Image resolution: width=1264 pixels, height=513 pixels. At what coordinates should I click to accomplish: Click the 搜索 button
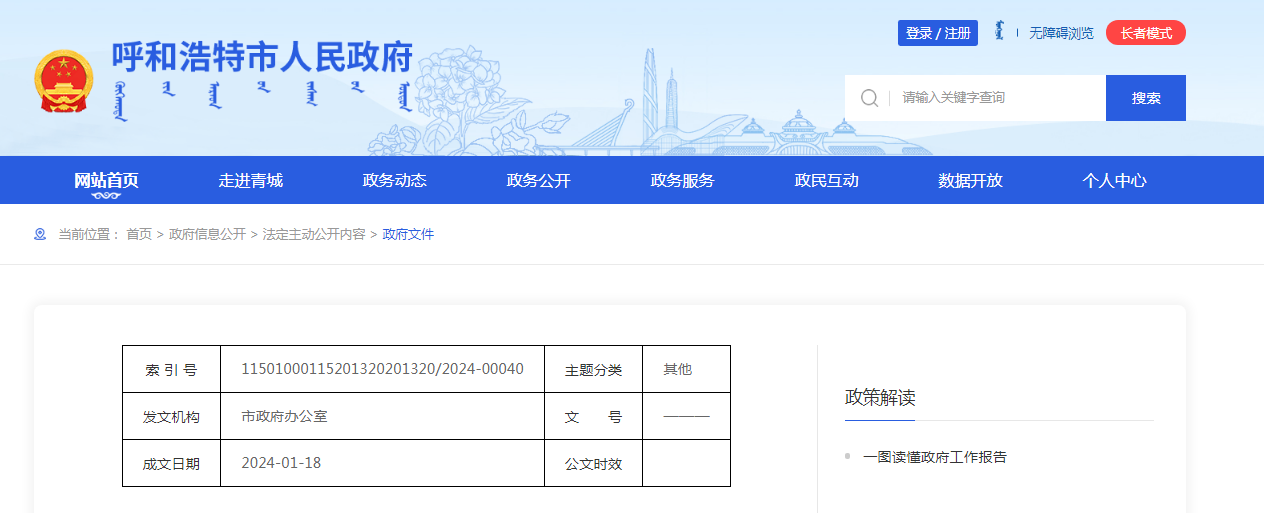pos(1146,98)
